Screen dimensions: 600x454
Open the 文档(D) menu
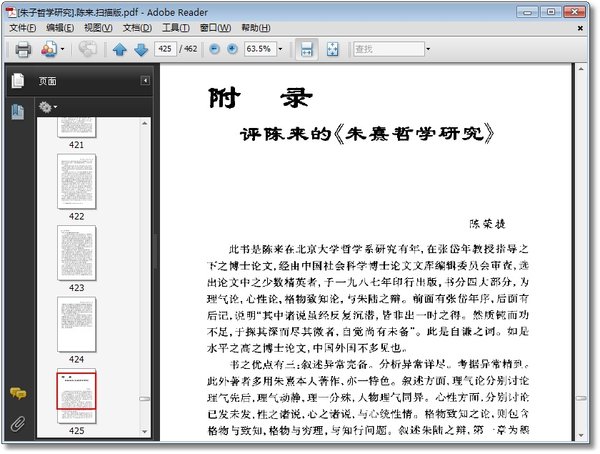coord(137,28)
